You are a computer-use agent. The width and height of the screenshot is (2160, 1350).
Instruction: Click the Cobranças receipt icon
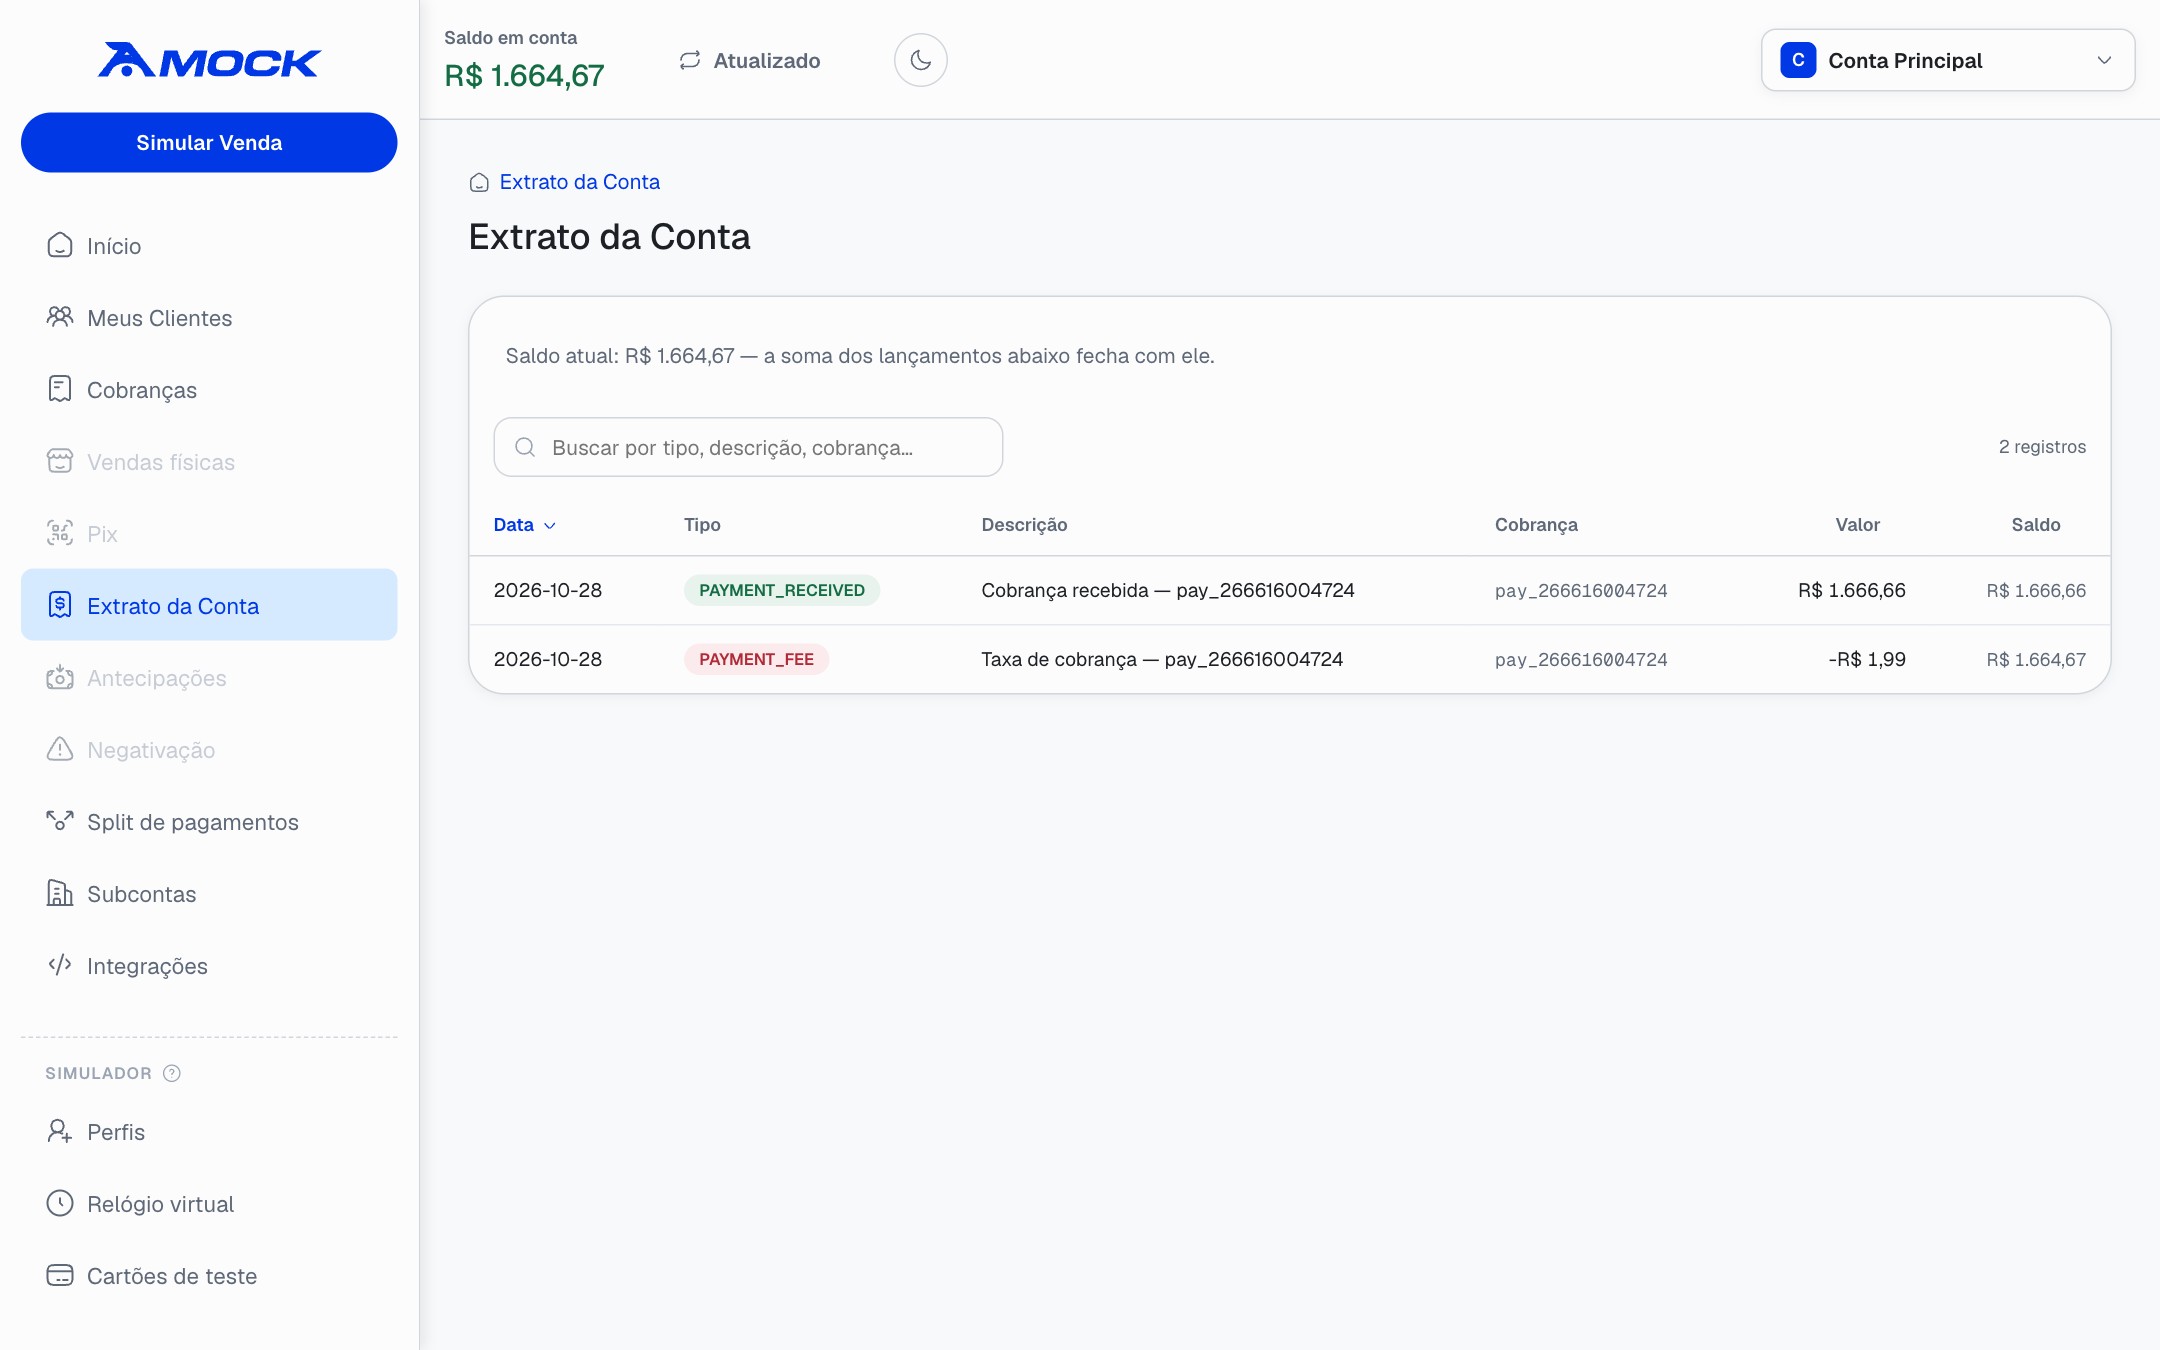(x=60, y=389)
